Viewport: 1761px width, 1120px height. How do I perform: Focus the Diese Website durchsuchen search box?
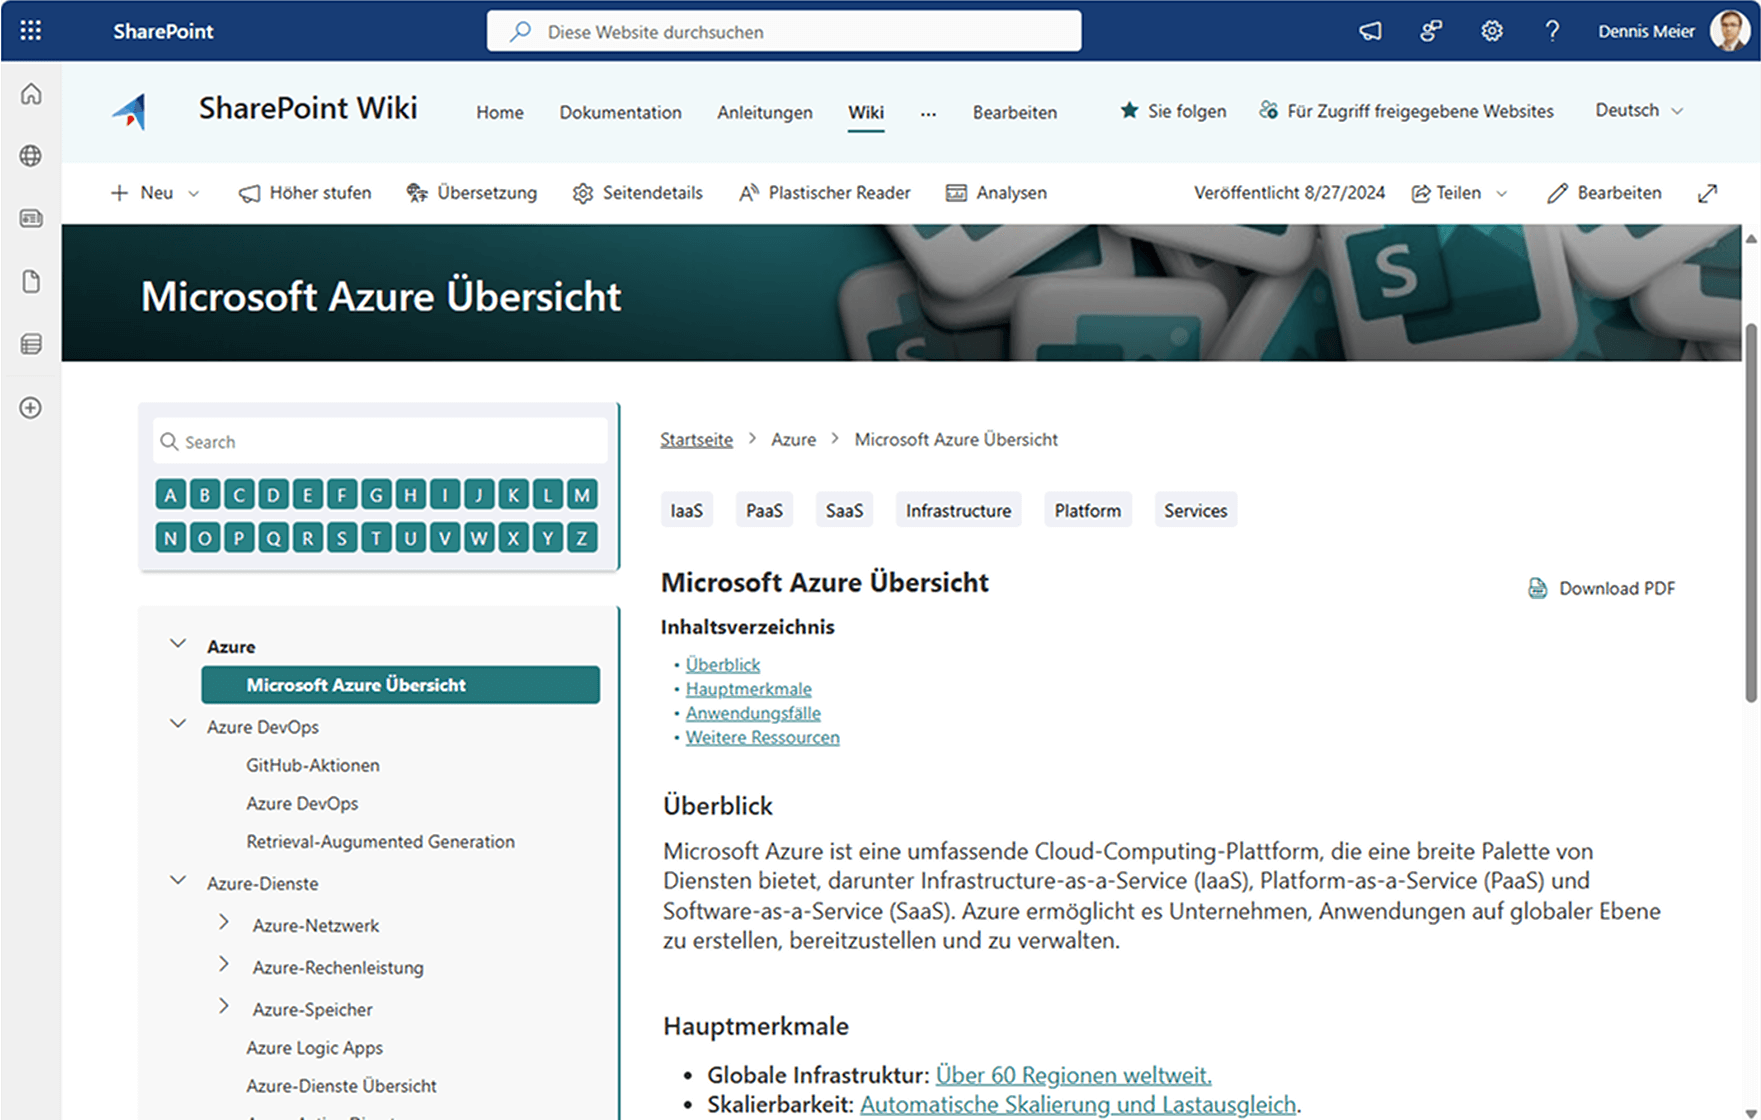tap(784, 31)
